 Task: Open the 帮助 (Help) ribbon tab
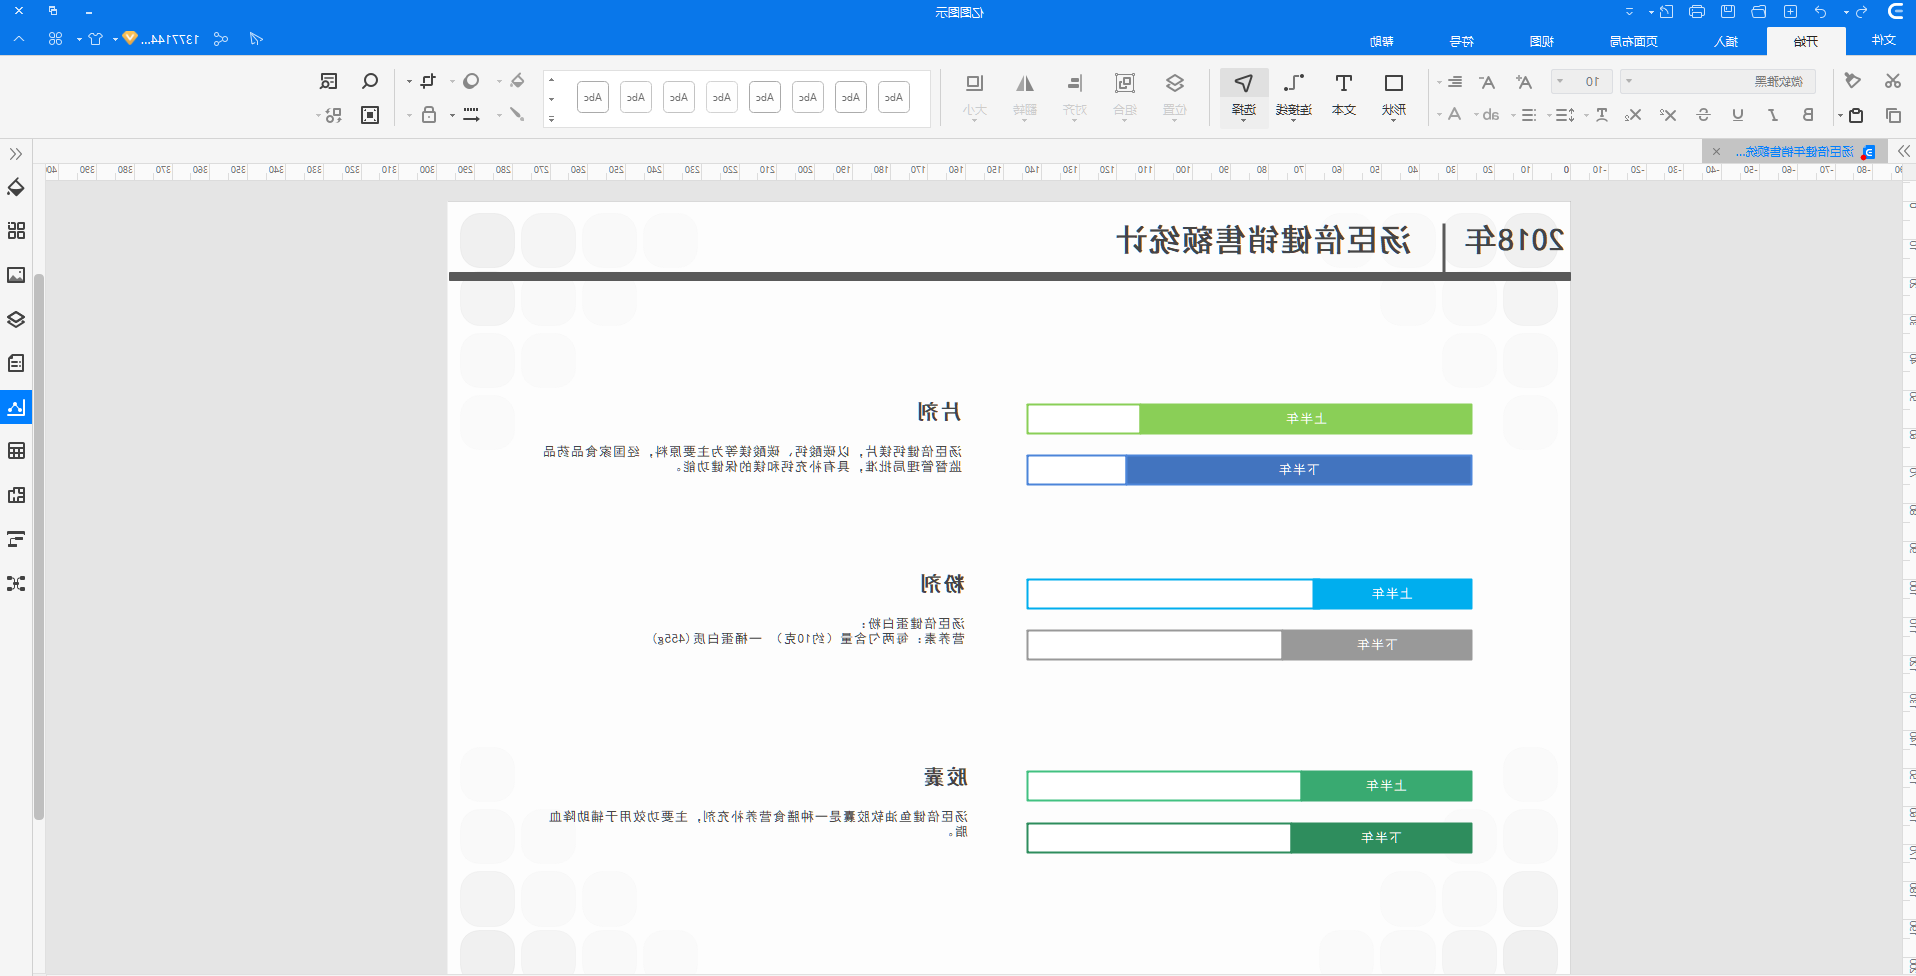[x=1381, y=41]
